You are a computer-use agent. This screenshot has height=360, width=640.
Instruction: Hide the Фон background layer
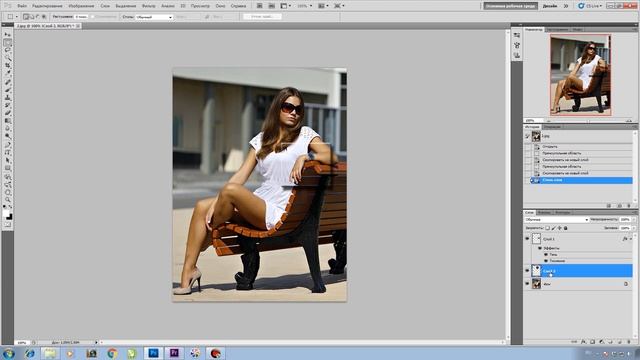(527, 284)
